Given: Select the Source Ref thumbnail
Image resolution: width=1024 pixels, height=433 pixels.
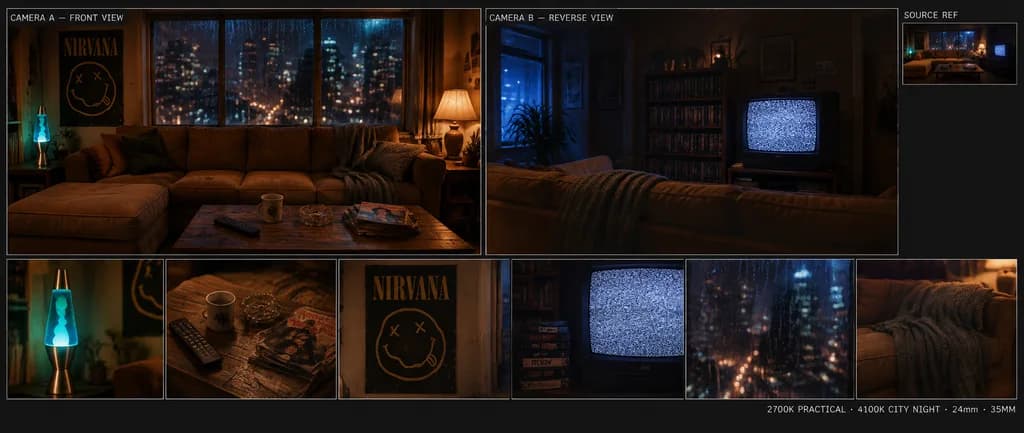Looking at the screenshot, I should [959, 54].
